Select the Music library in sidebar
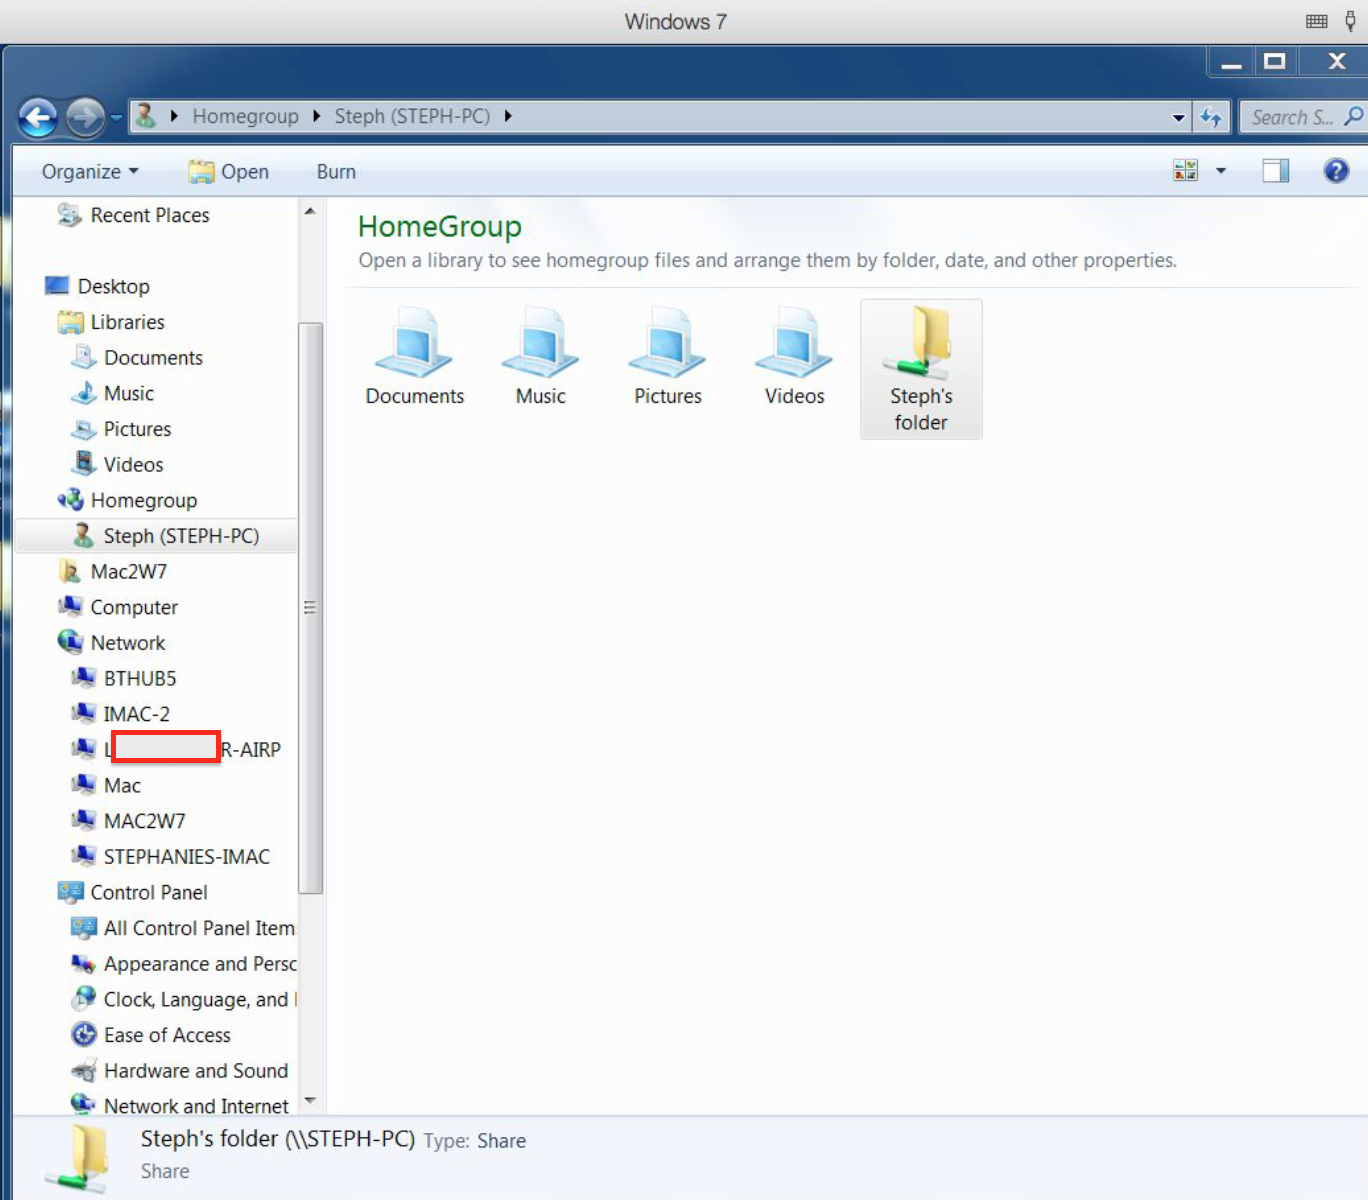The width and height of the screenshot is (1368, 1200). (111, 393)
